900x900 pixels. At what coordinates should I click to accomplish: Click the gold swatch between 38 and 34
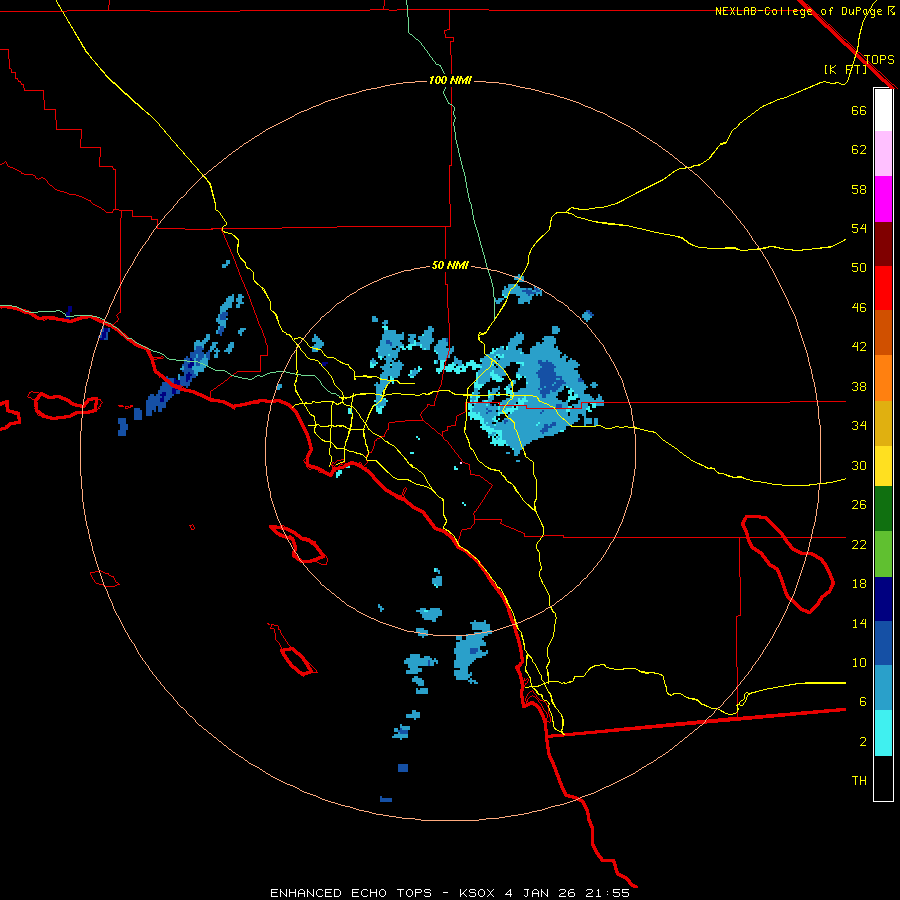click(883, 423)
